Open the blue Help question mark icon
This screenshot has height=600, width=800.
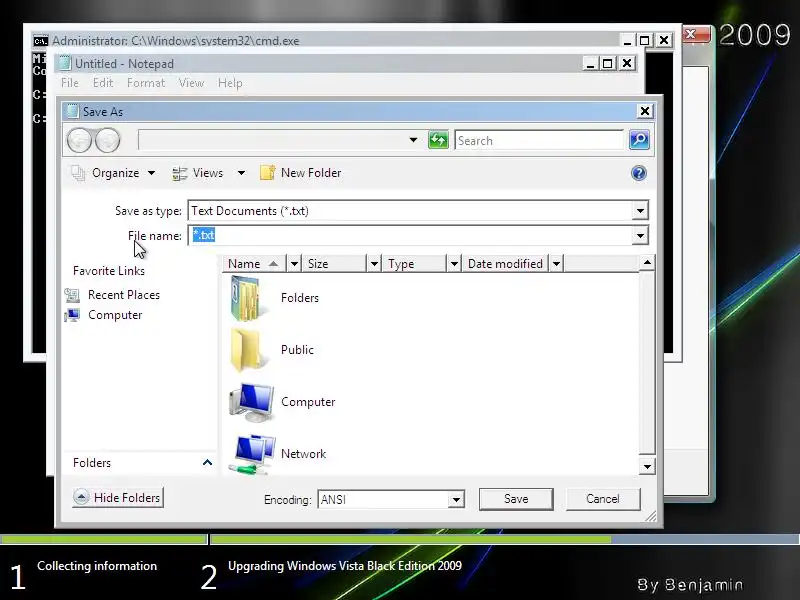639,173
